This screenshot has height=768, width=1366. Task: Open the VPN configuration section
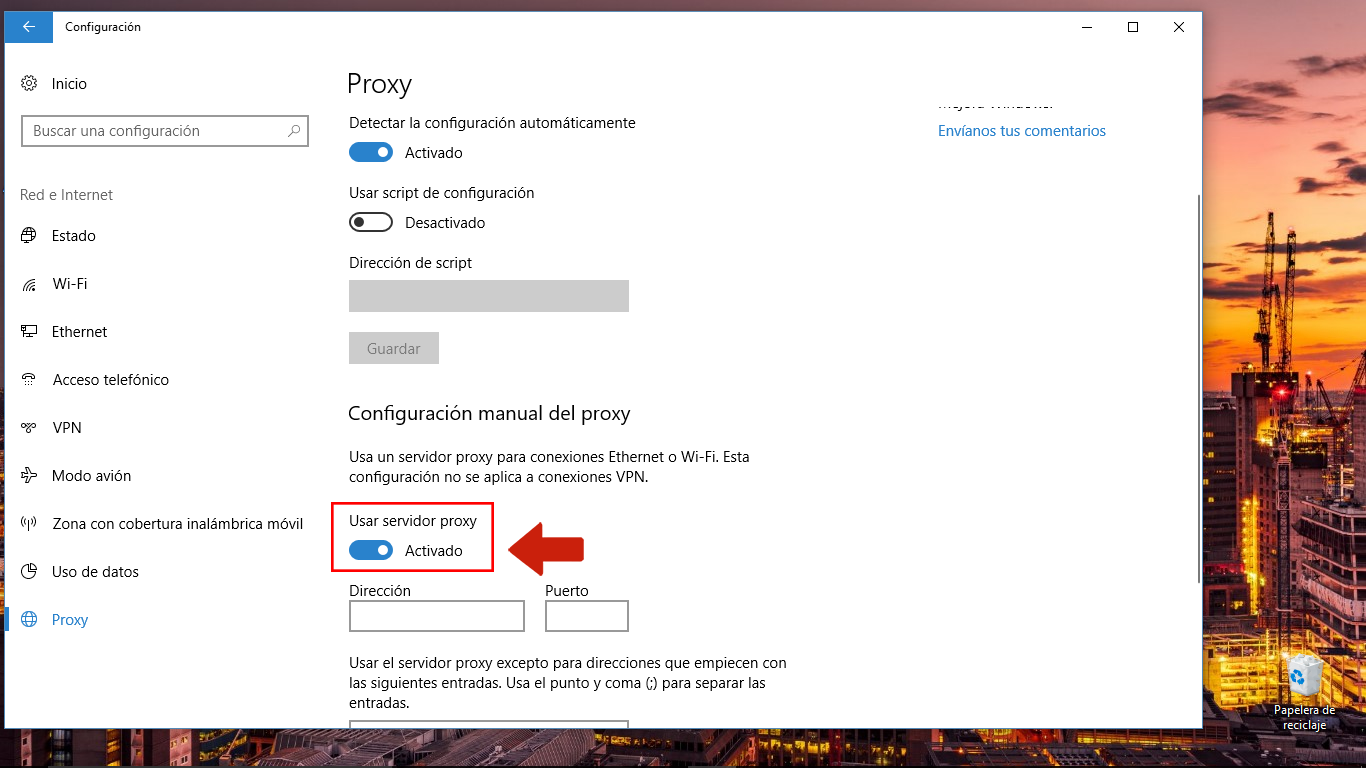(x=68, y=427)
